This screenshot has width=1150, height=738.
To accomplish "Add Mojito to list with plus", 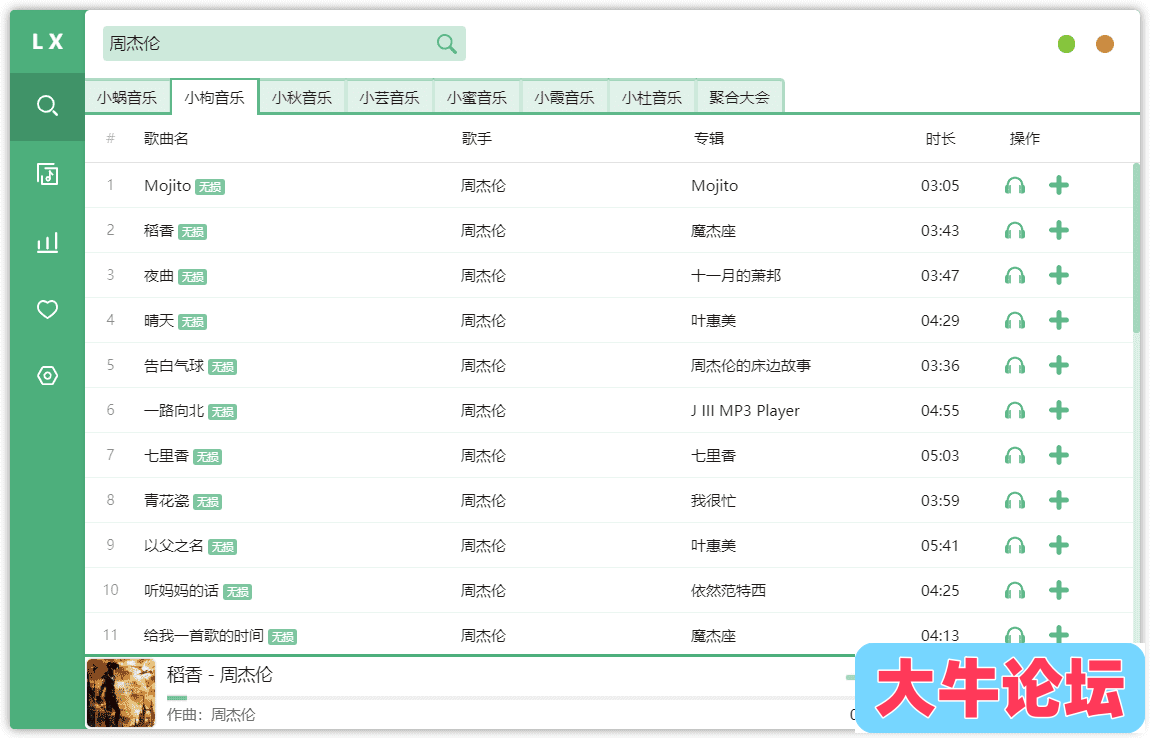I will pyautogui.click(x=1058, y=185).
